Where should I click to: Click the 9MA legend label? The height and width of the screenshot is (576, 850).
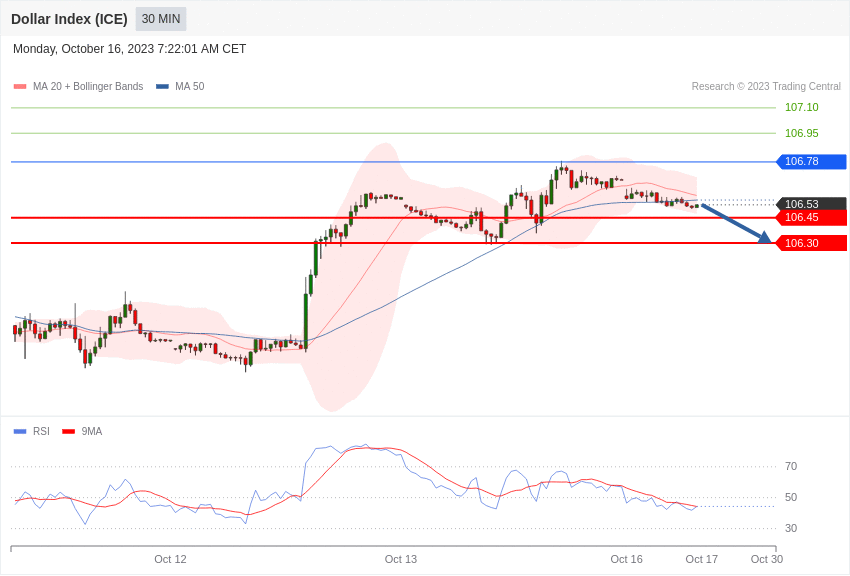tap(92, 432)
